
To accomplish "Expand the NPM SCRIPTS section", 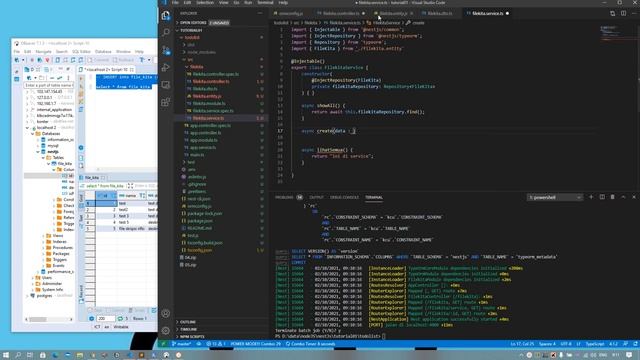I will point(192,337).
